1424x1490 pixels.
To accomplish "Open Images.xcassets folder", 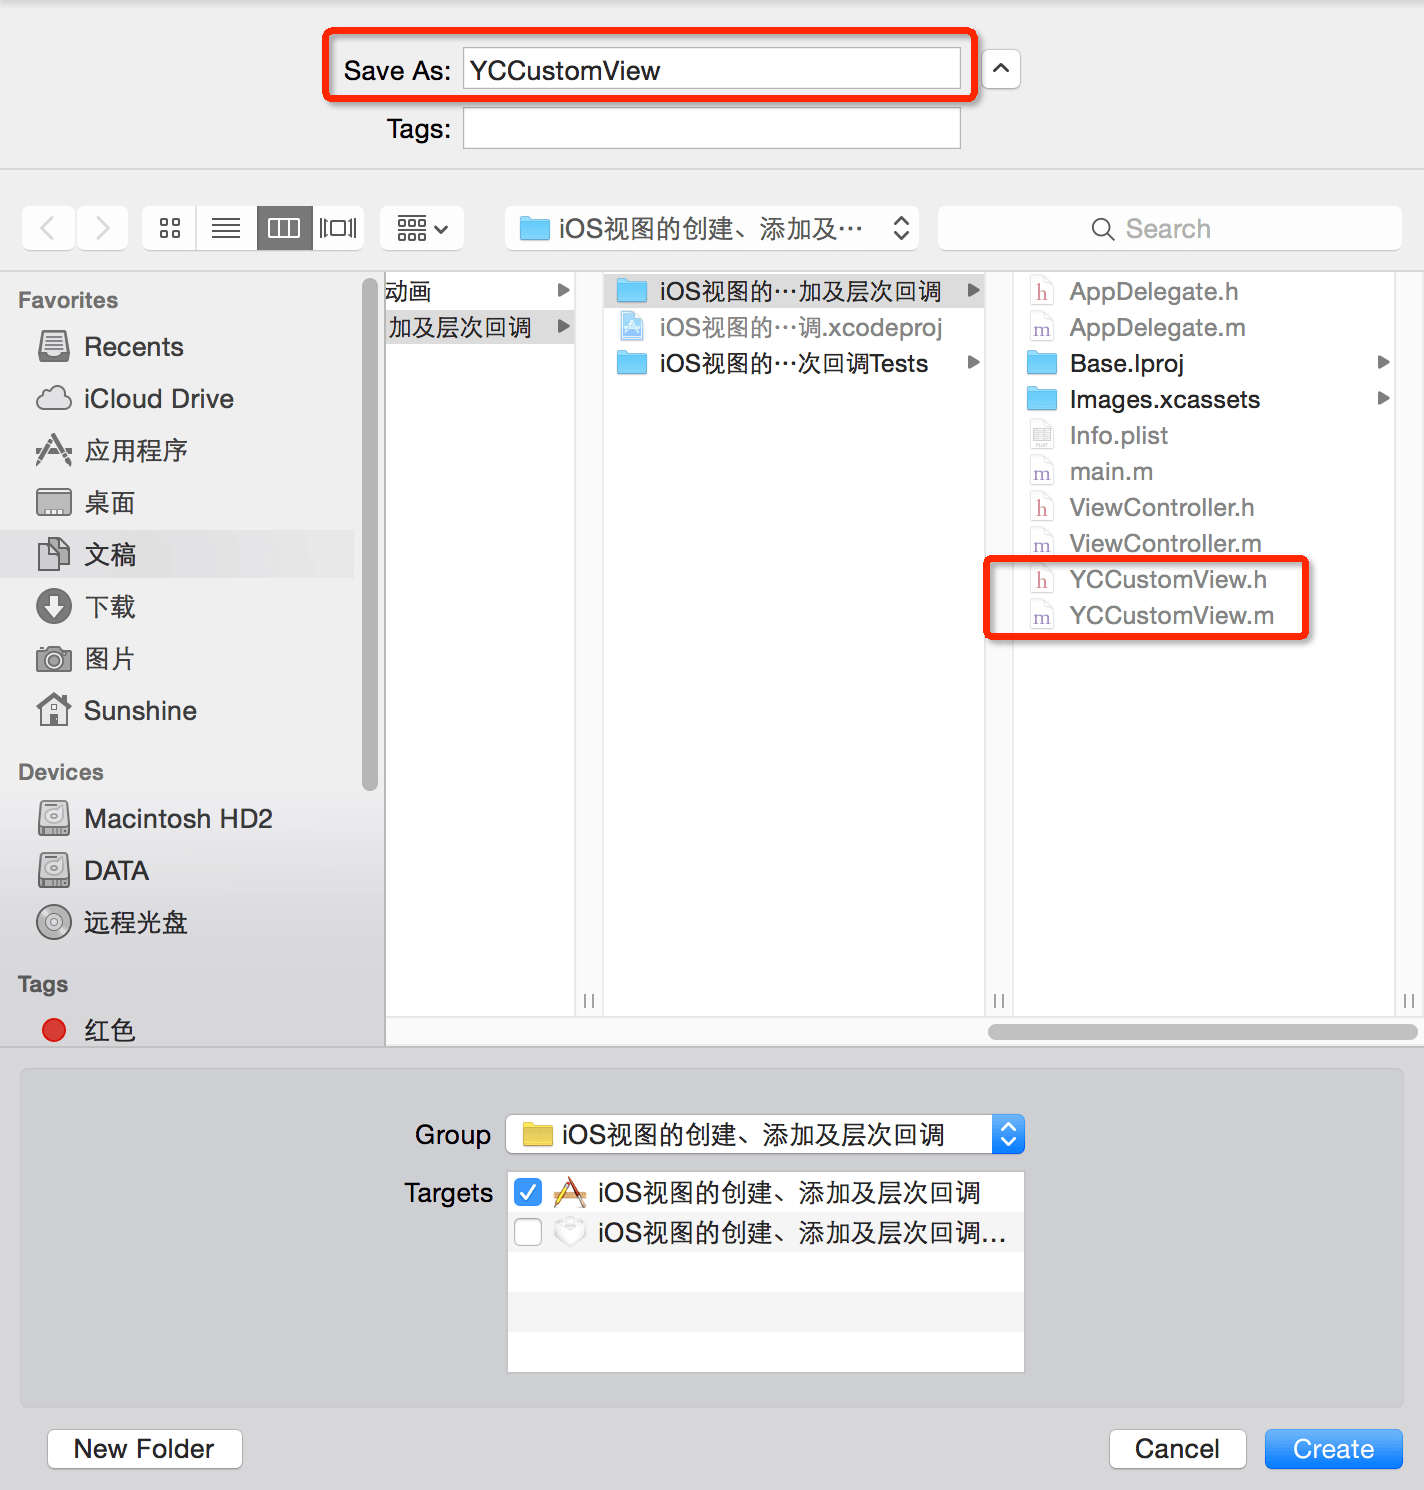I will 1204,399.
